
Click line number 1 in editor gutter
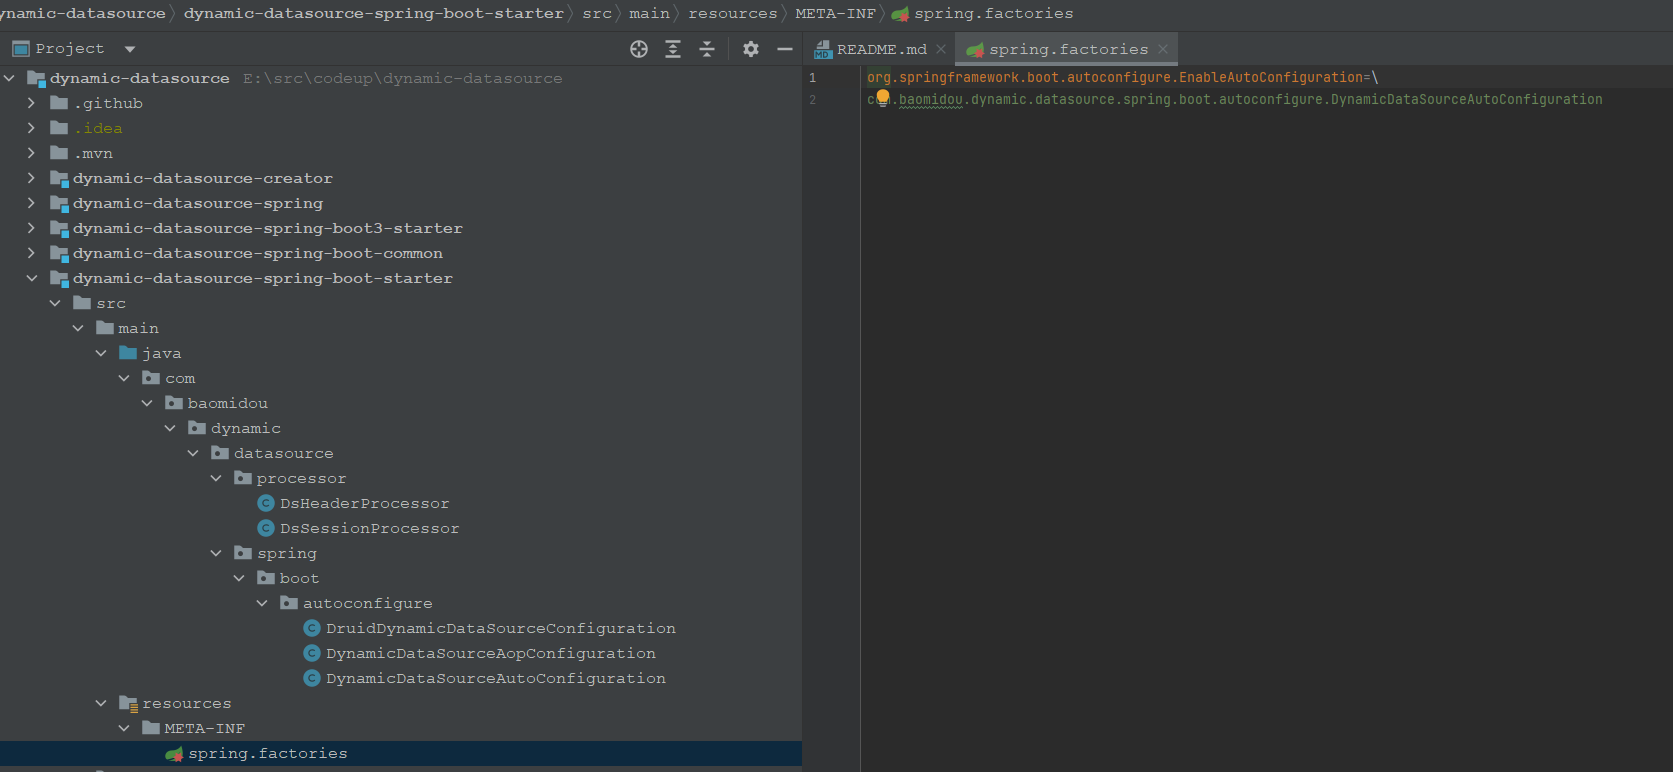pos(812,77)
